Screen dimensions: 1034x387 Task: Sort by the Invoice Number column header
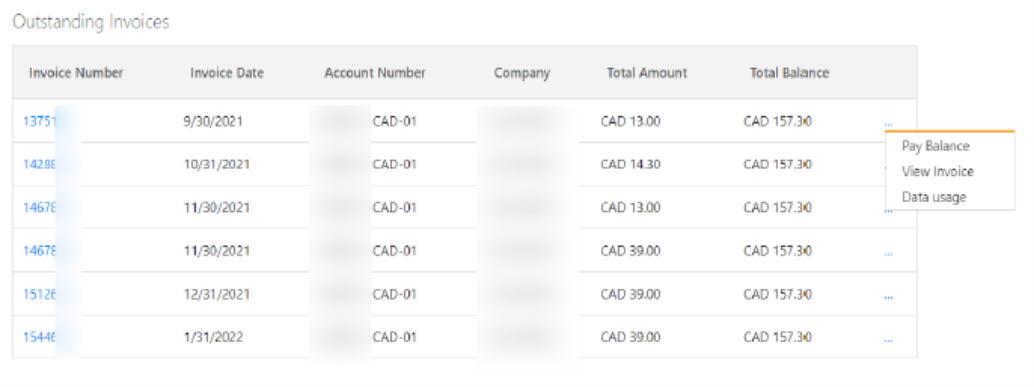pyautogui.click(x=76, y=73)
